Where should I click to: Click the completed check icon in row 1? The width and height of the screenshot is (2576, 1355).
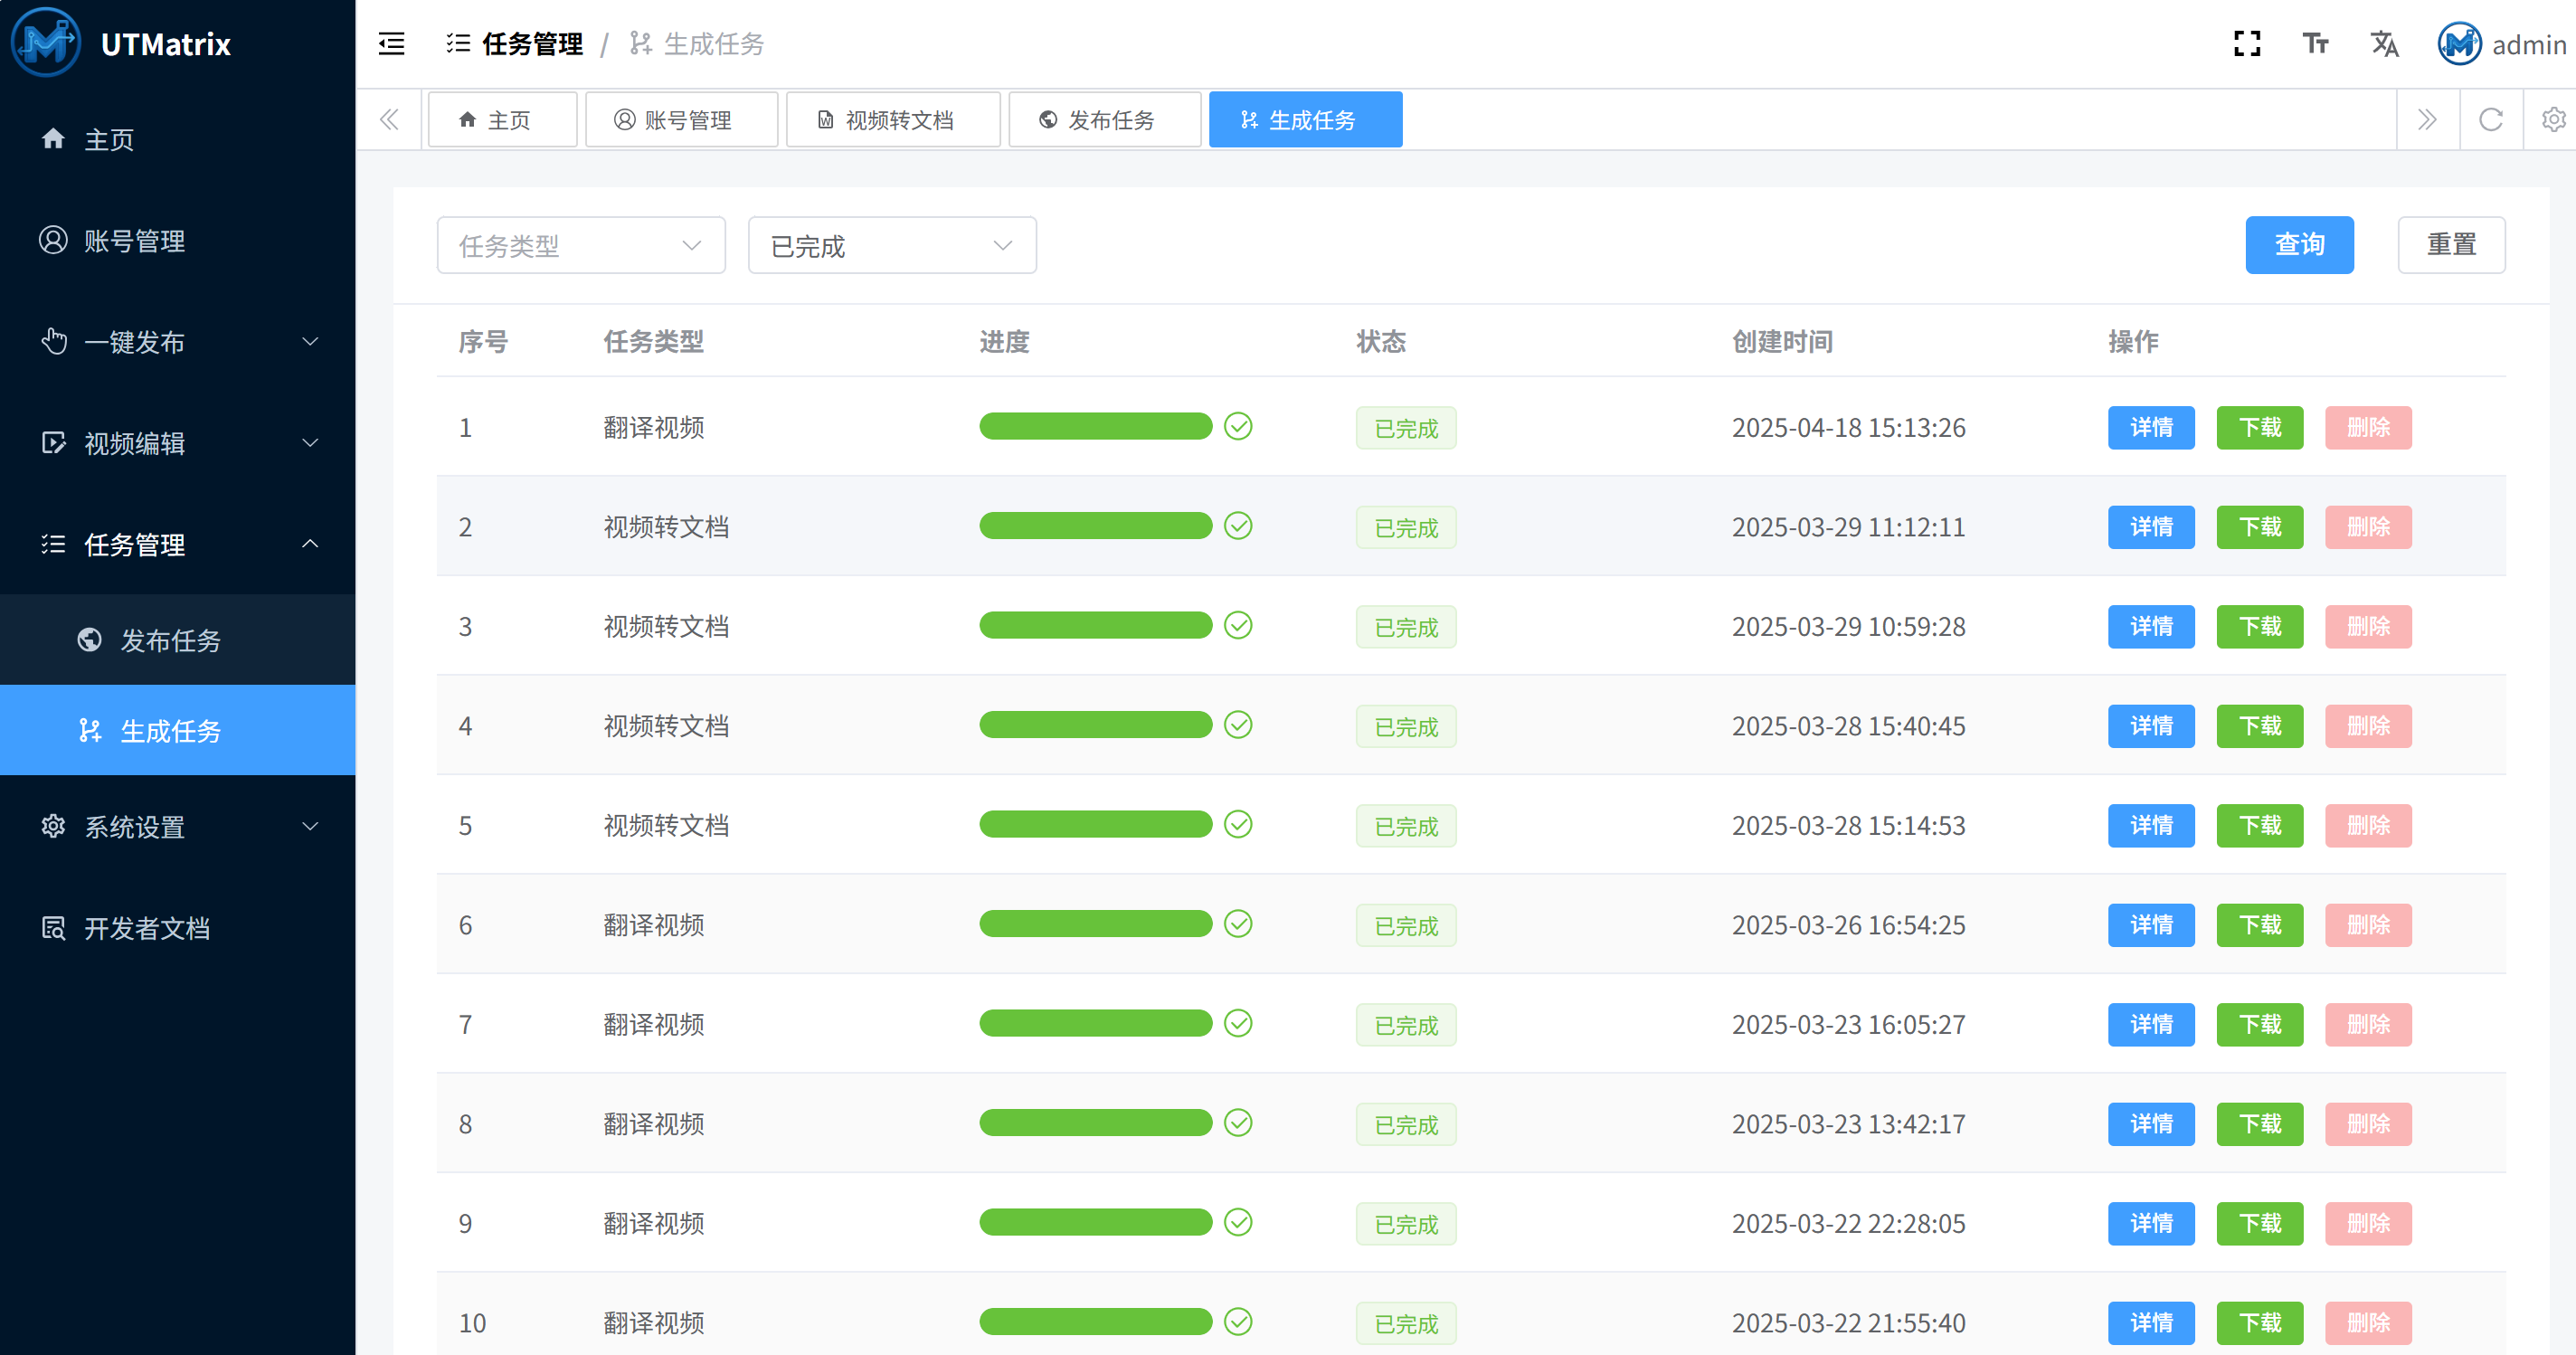click(1238, 426)
